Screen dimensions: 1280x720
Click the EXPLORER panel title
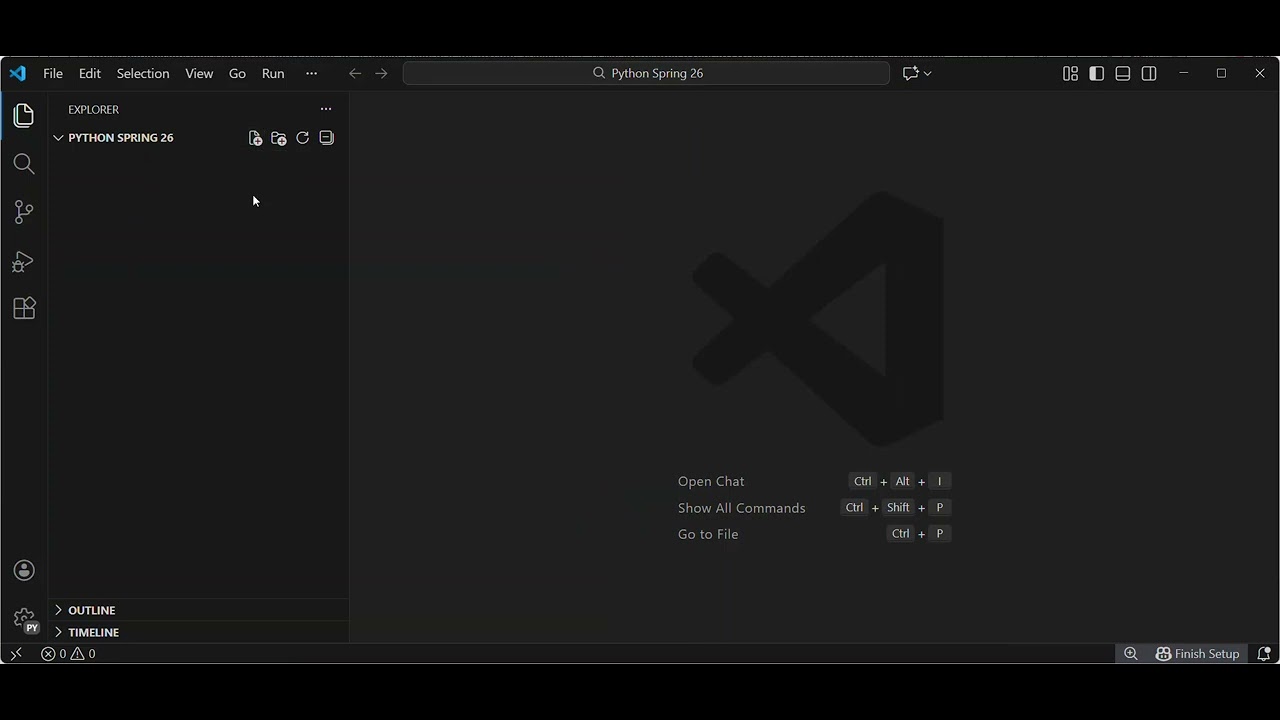(x=93, y=109)
